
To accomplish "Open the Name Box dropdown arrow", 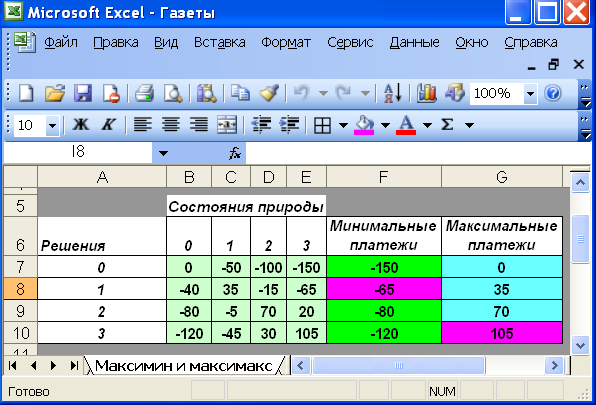I will [163, 153].
